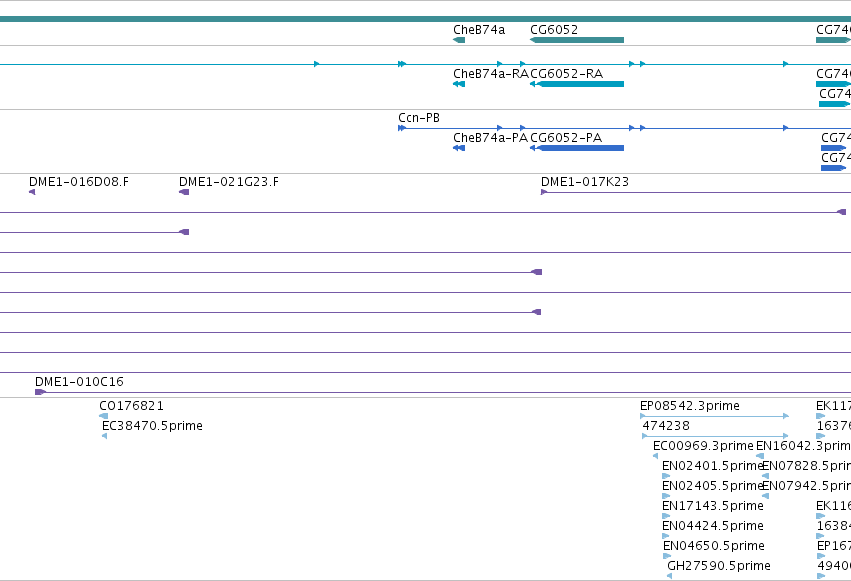
Task: Select the EN02401.5prime label
Action: click(x=713, y=466)
